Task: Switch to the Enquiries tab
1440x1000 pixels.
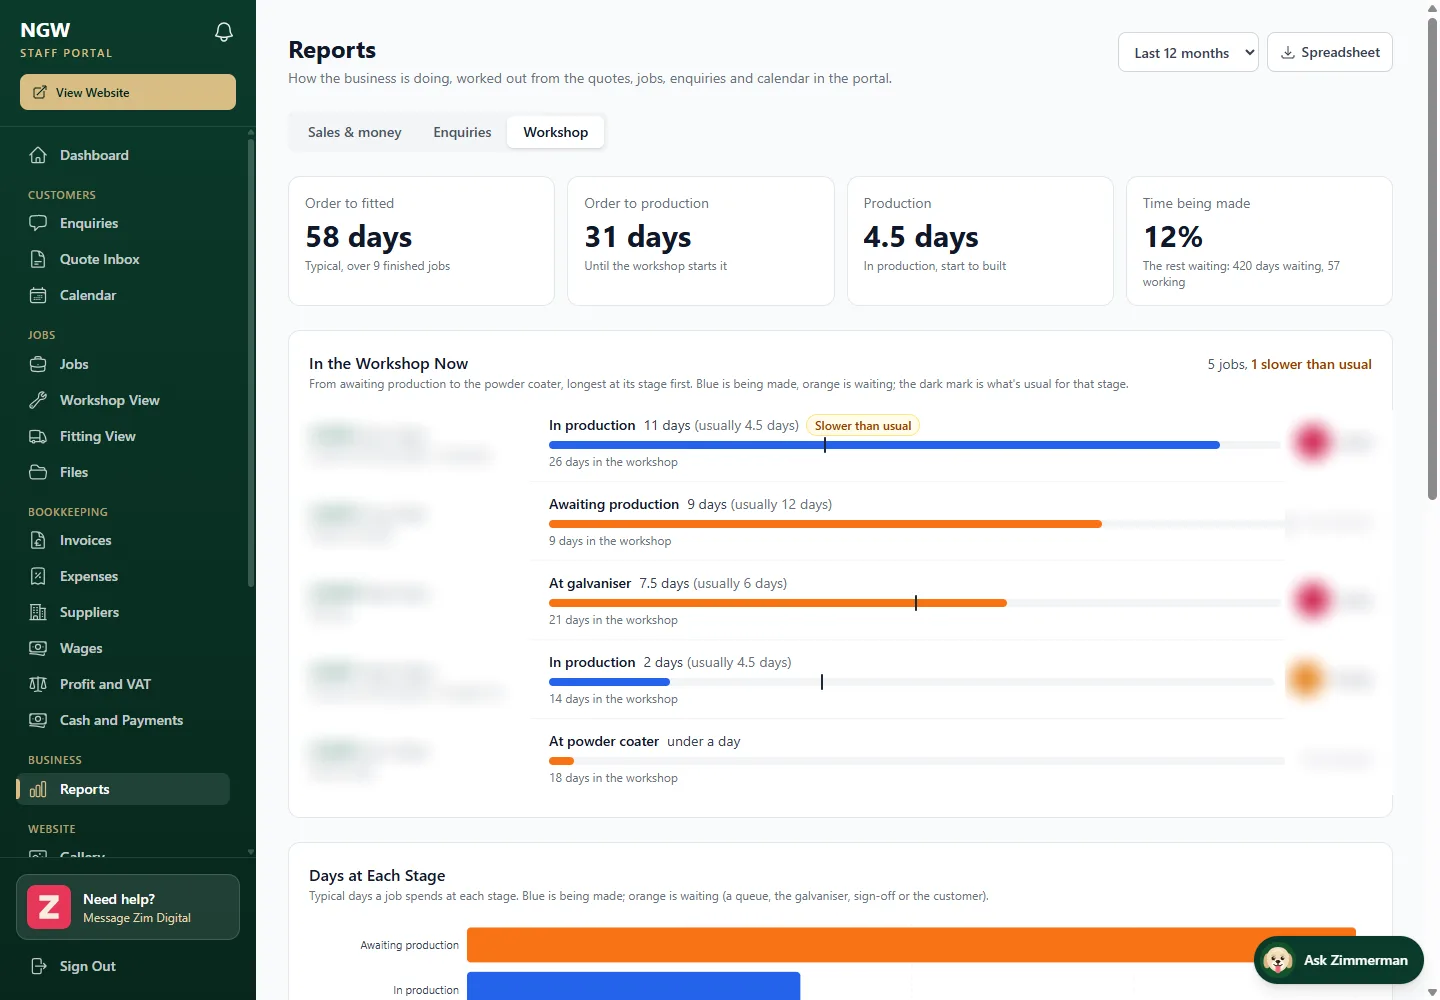Action: (462, 132)
